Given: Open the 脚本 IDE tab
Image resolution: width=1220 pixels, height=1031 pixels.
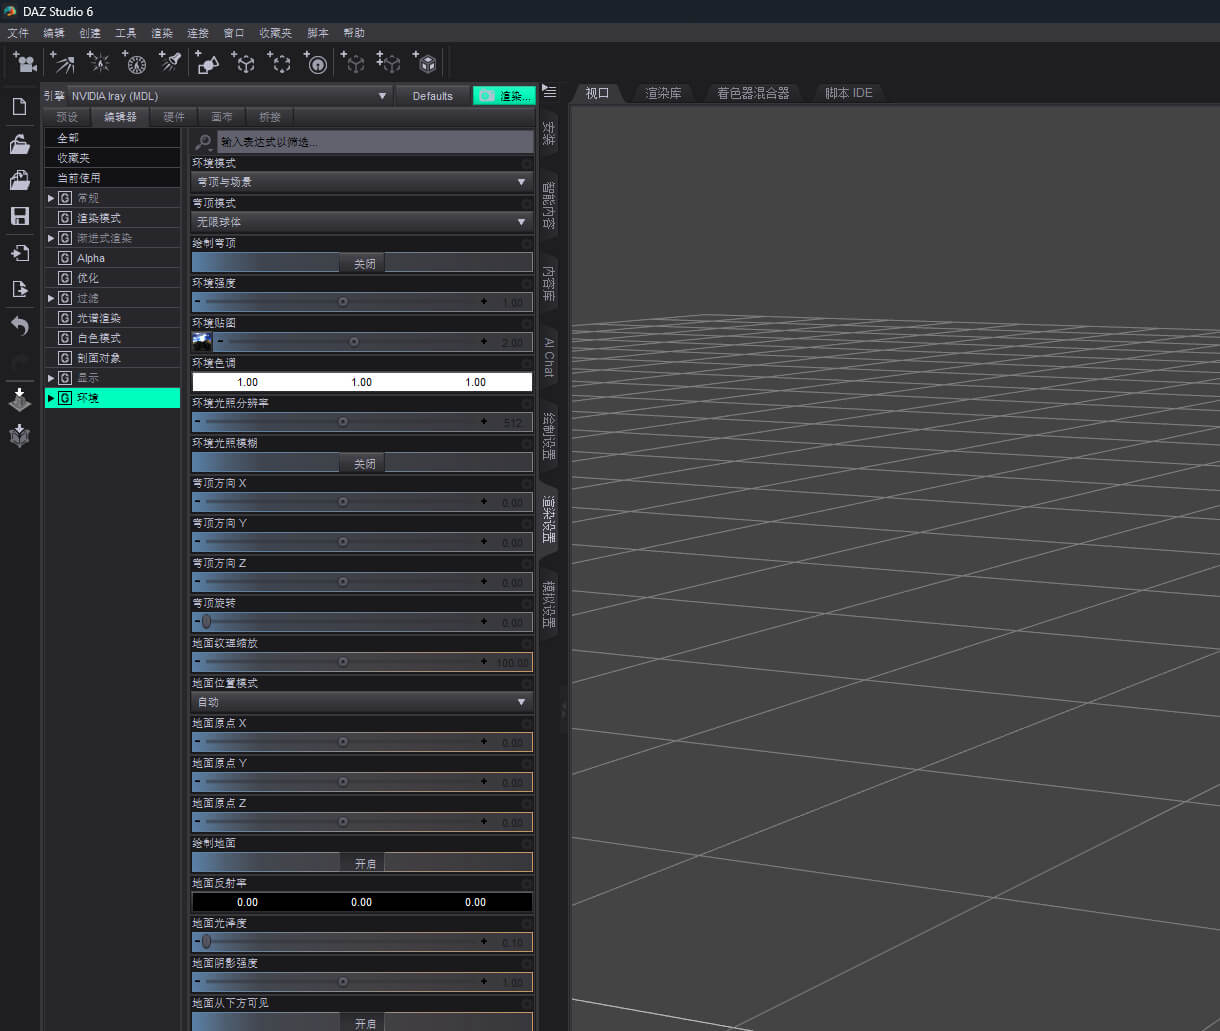Looking at the screenshot, I should coord(849,93).
